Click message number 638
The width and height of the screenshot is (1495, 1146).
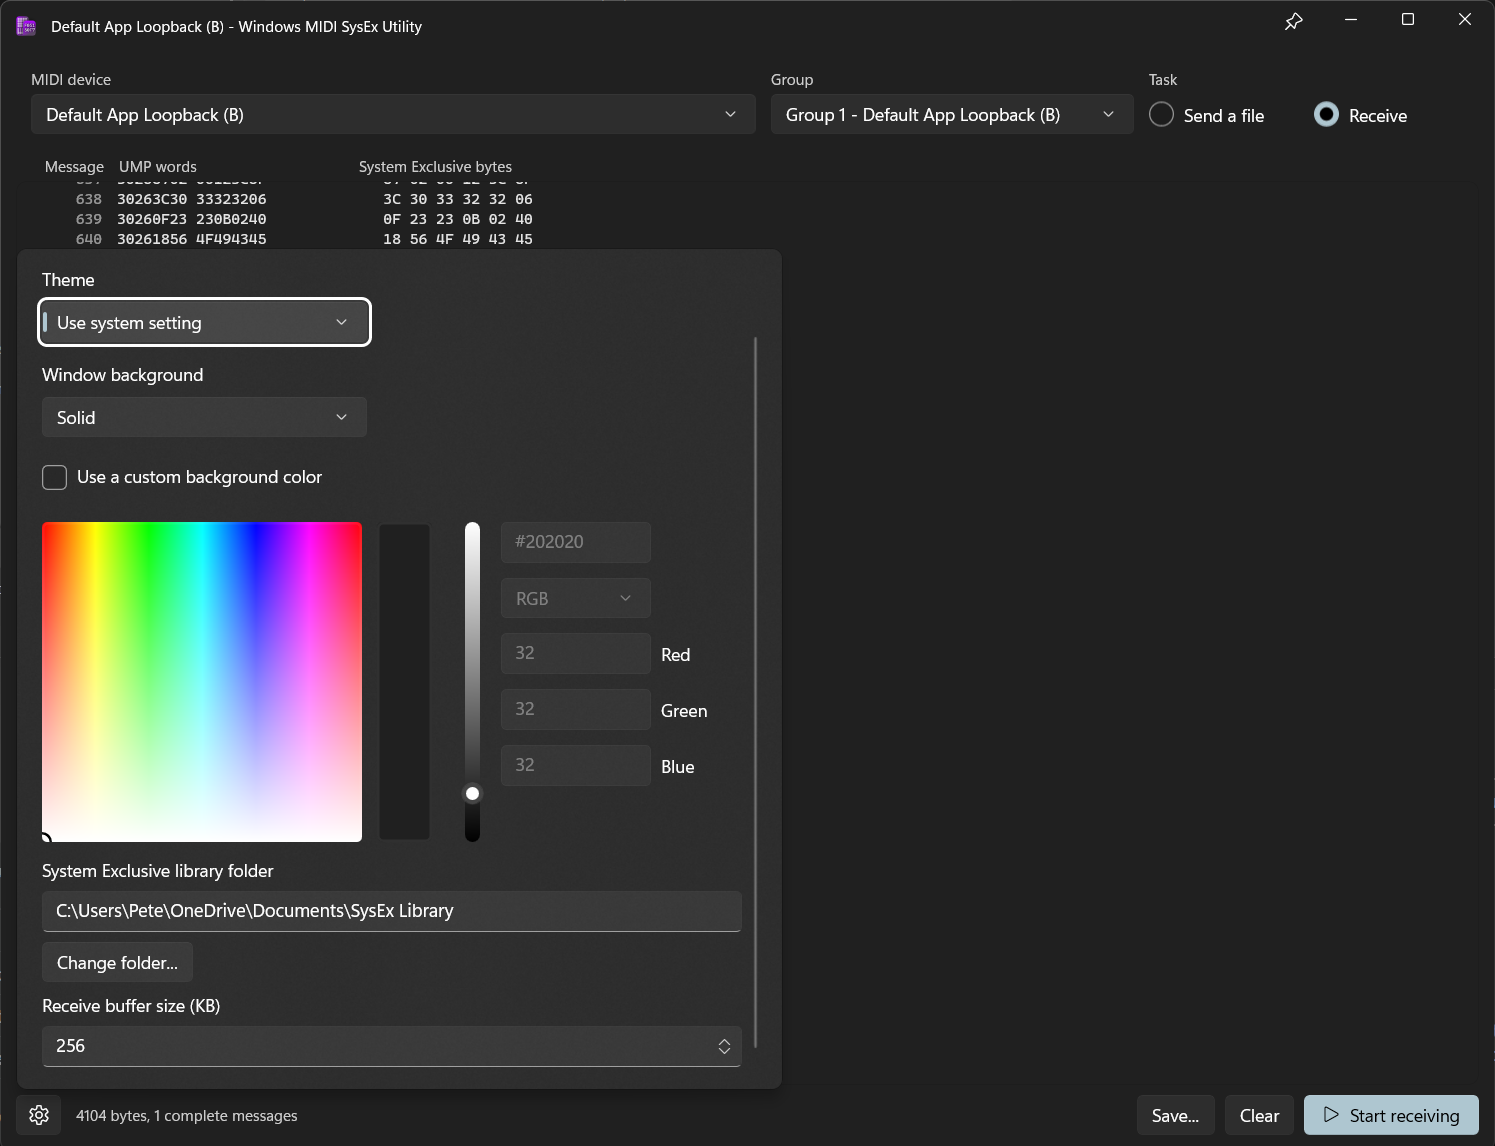pyautogui.click(x=89, y=199)
